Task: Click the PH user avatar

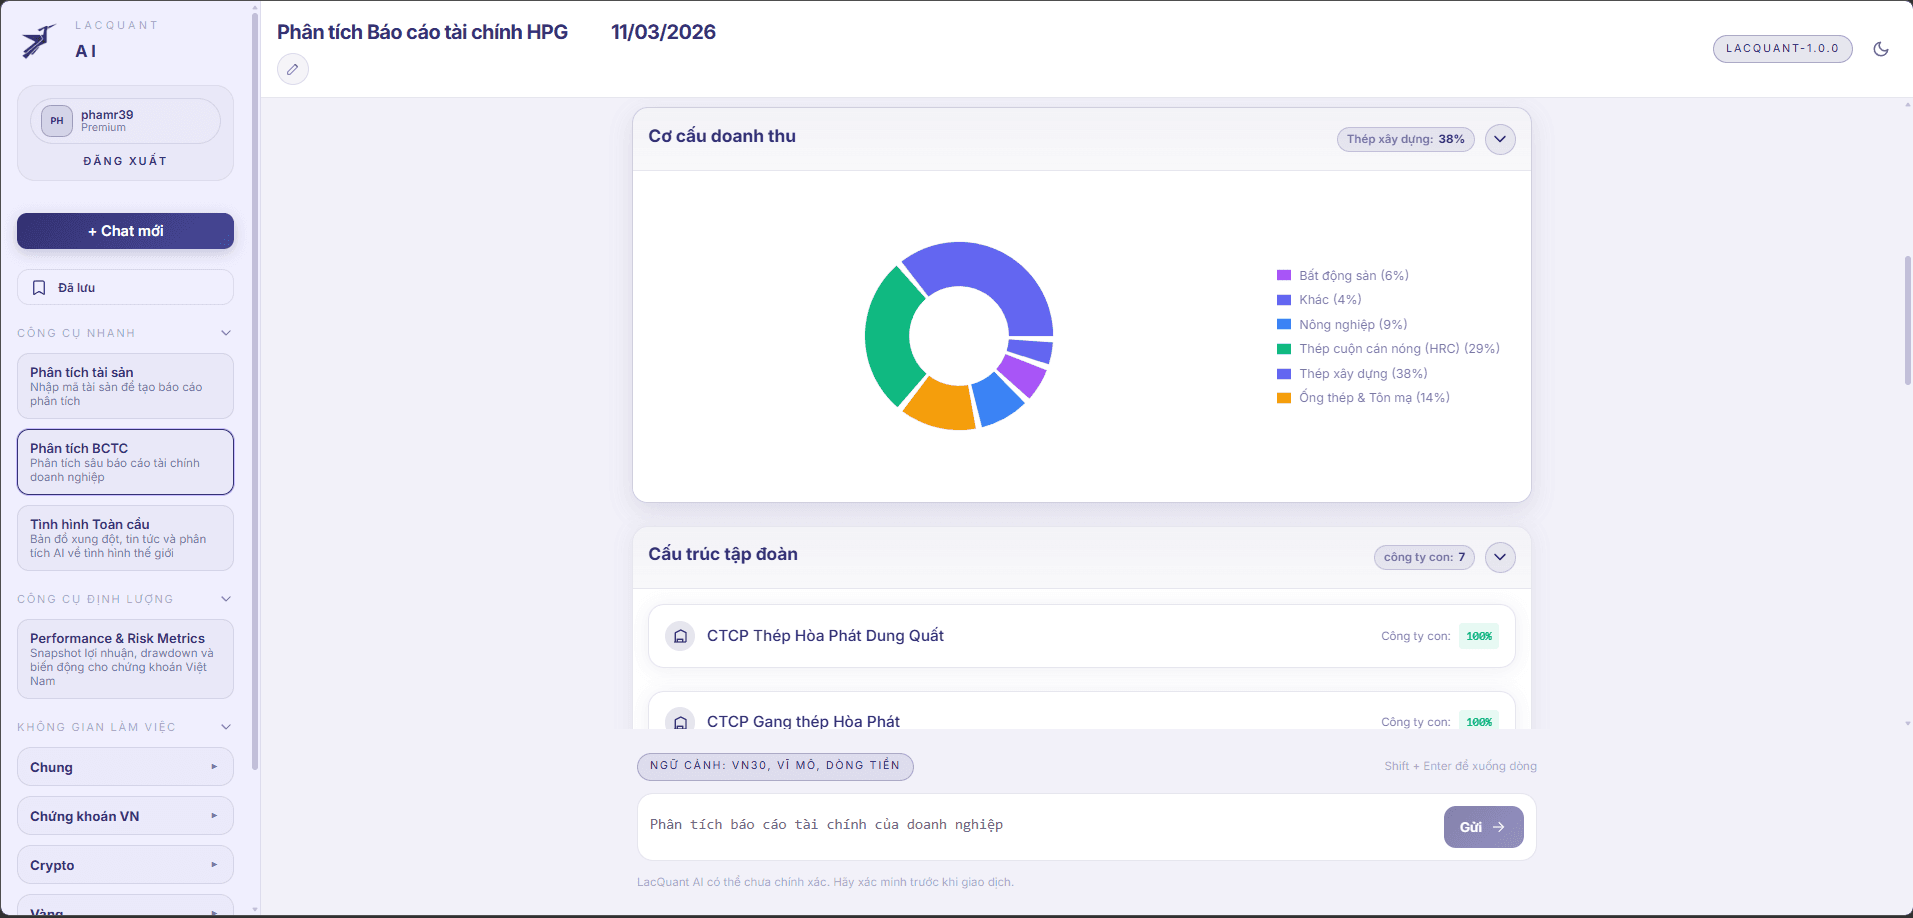Action: pos(57,121)
